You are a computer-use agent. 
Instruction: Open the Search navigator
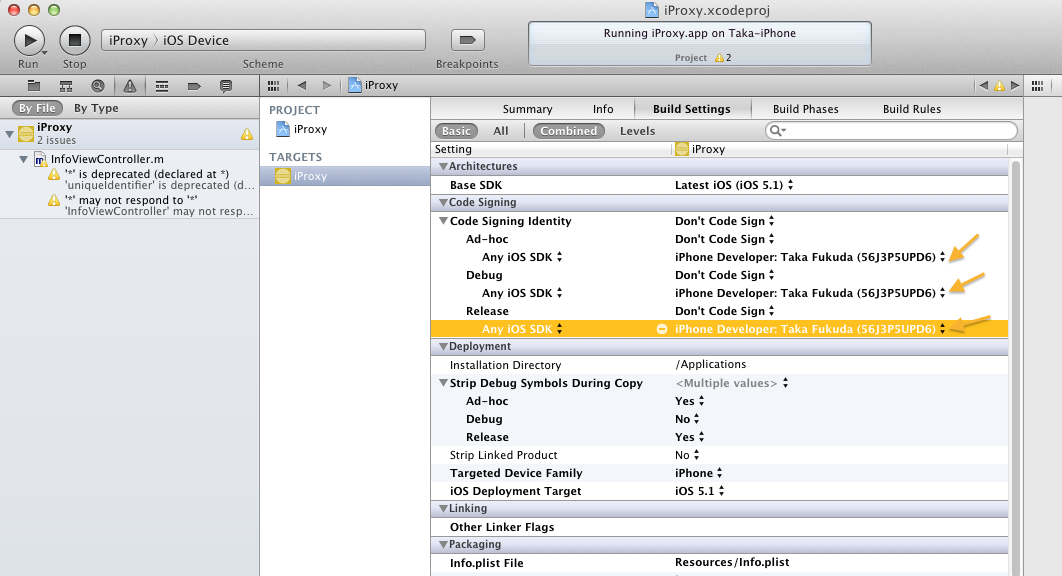[x=98, y=85]
